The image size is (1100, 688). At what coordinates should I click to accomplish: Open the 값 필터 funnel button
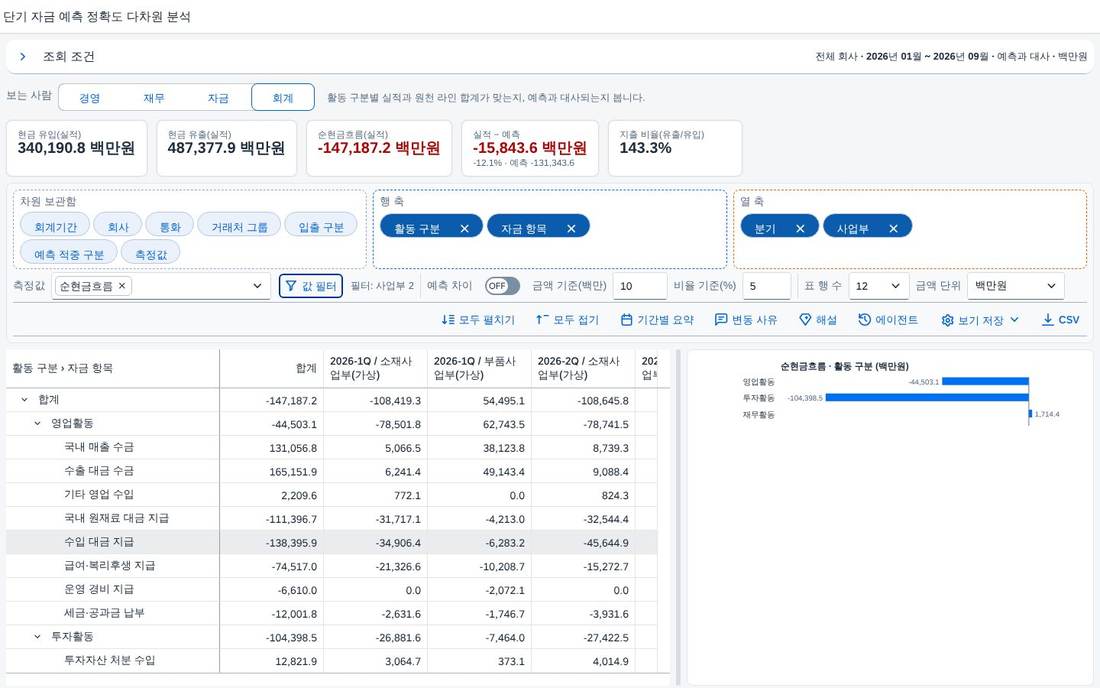pyautogui.click(x=311, y=286)
